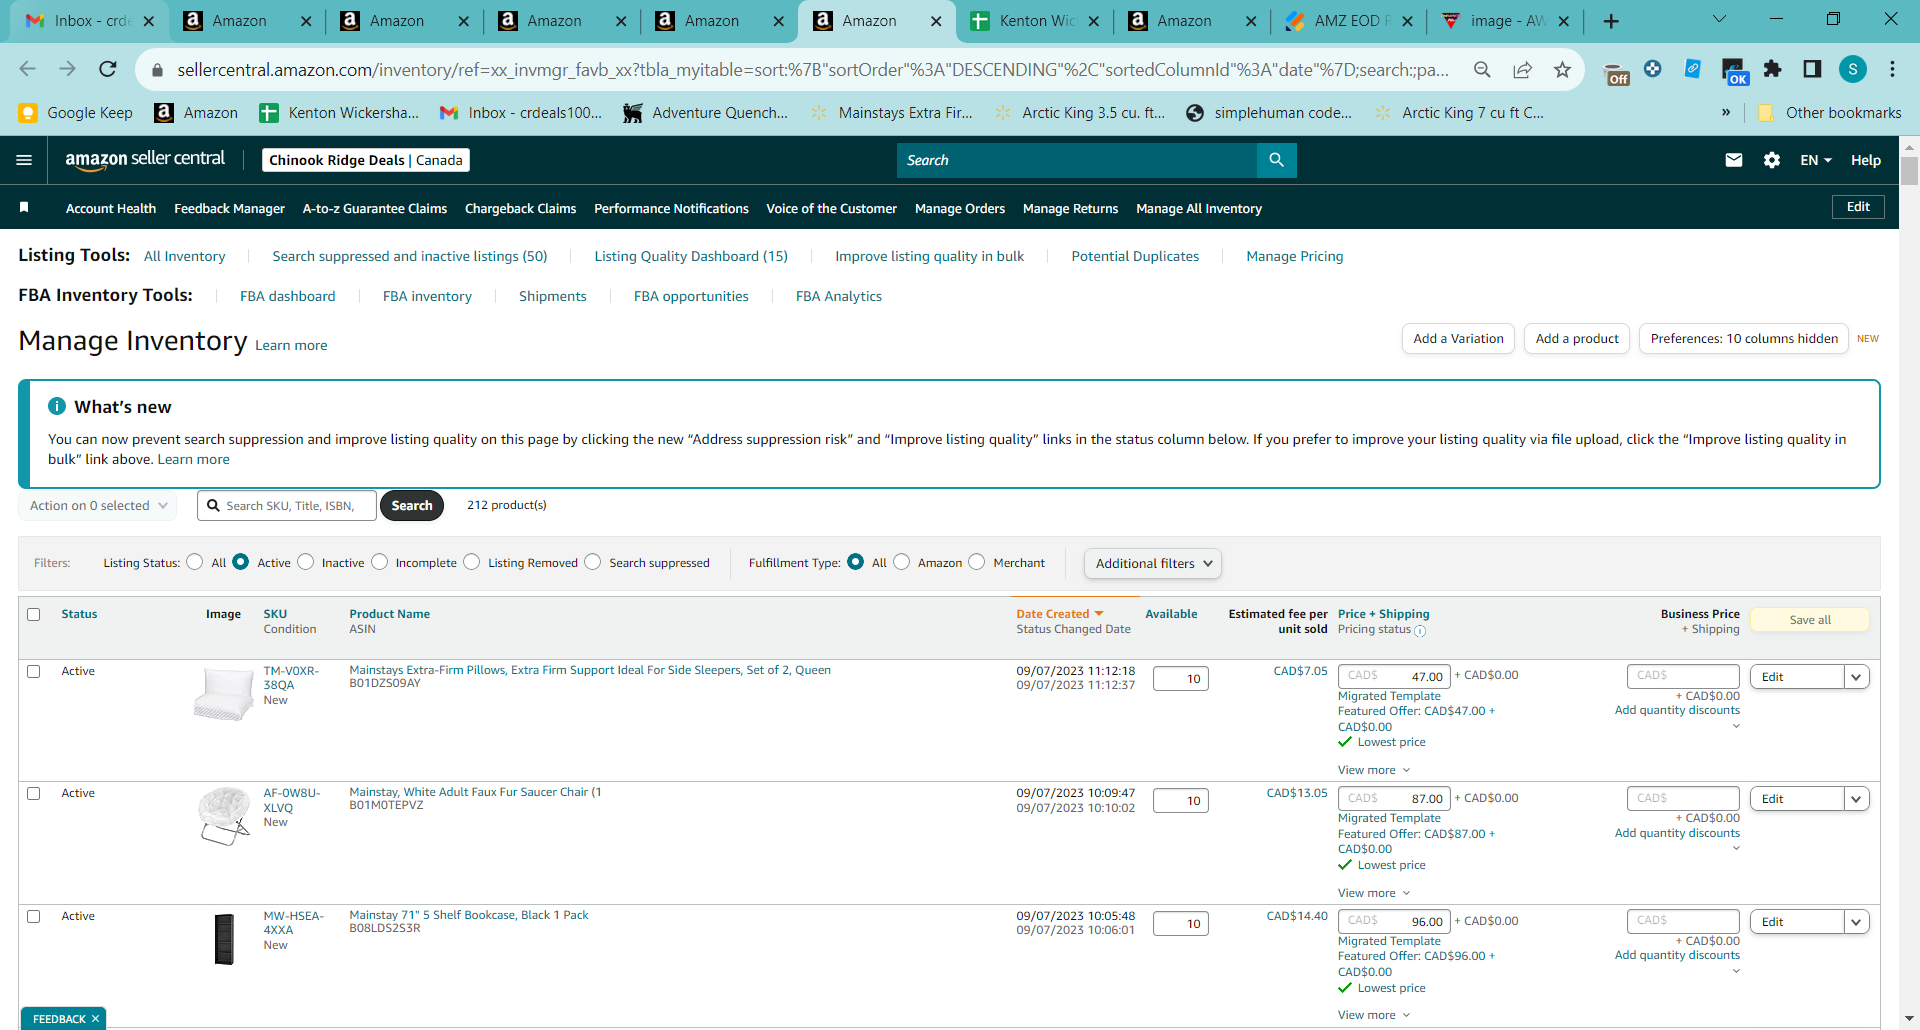Open the Chrome three-dot menu
The image size is (1920, 1030).
click(x=1892, y=69)
